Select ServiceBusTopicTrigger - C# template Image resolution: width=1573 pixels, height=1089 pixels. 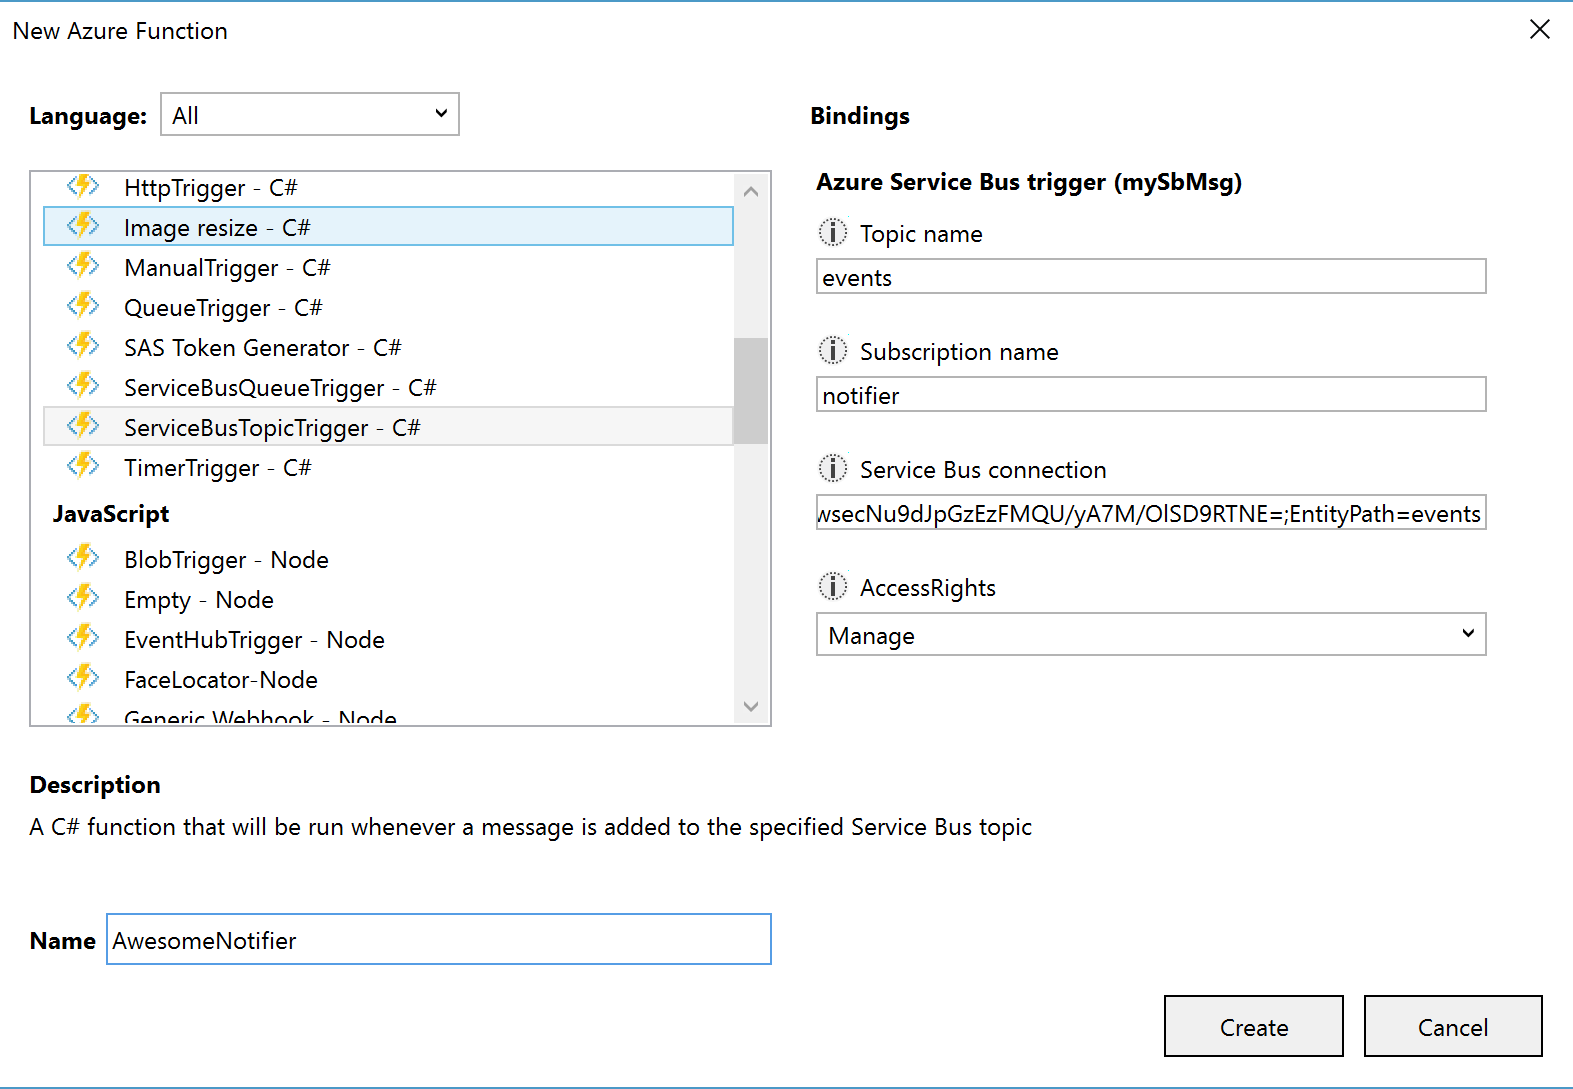click(389, 426)
